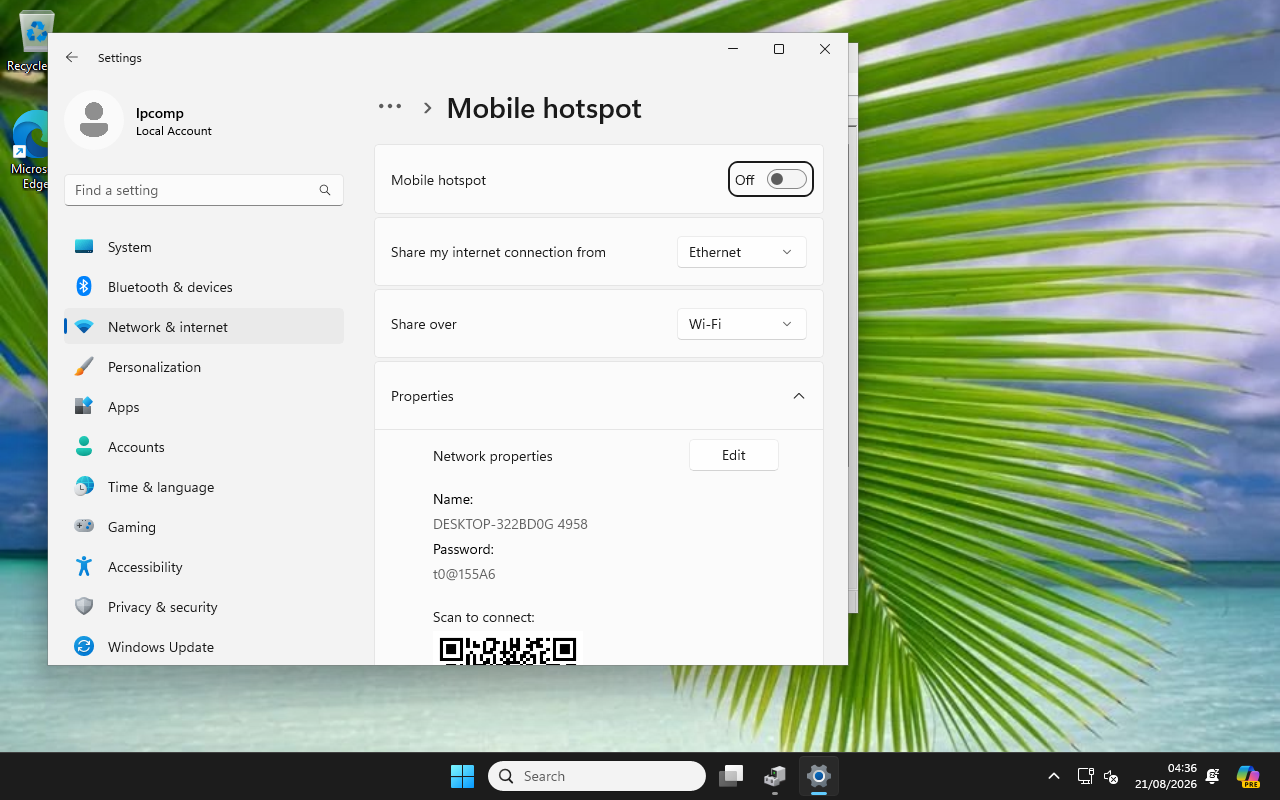
Task: Click the Bluetooth & devices icon
Action: click(84, 287)
